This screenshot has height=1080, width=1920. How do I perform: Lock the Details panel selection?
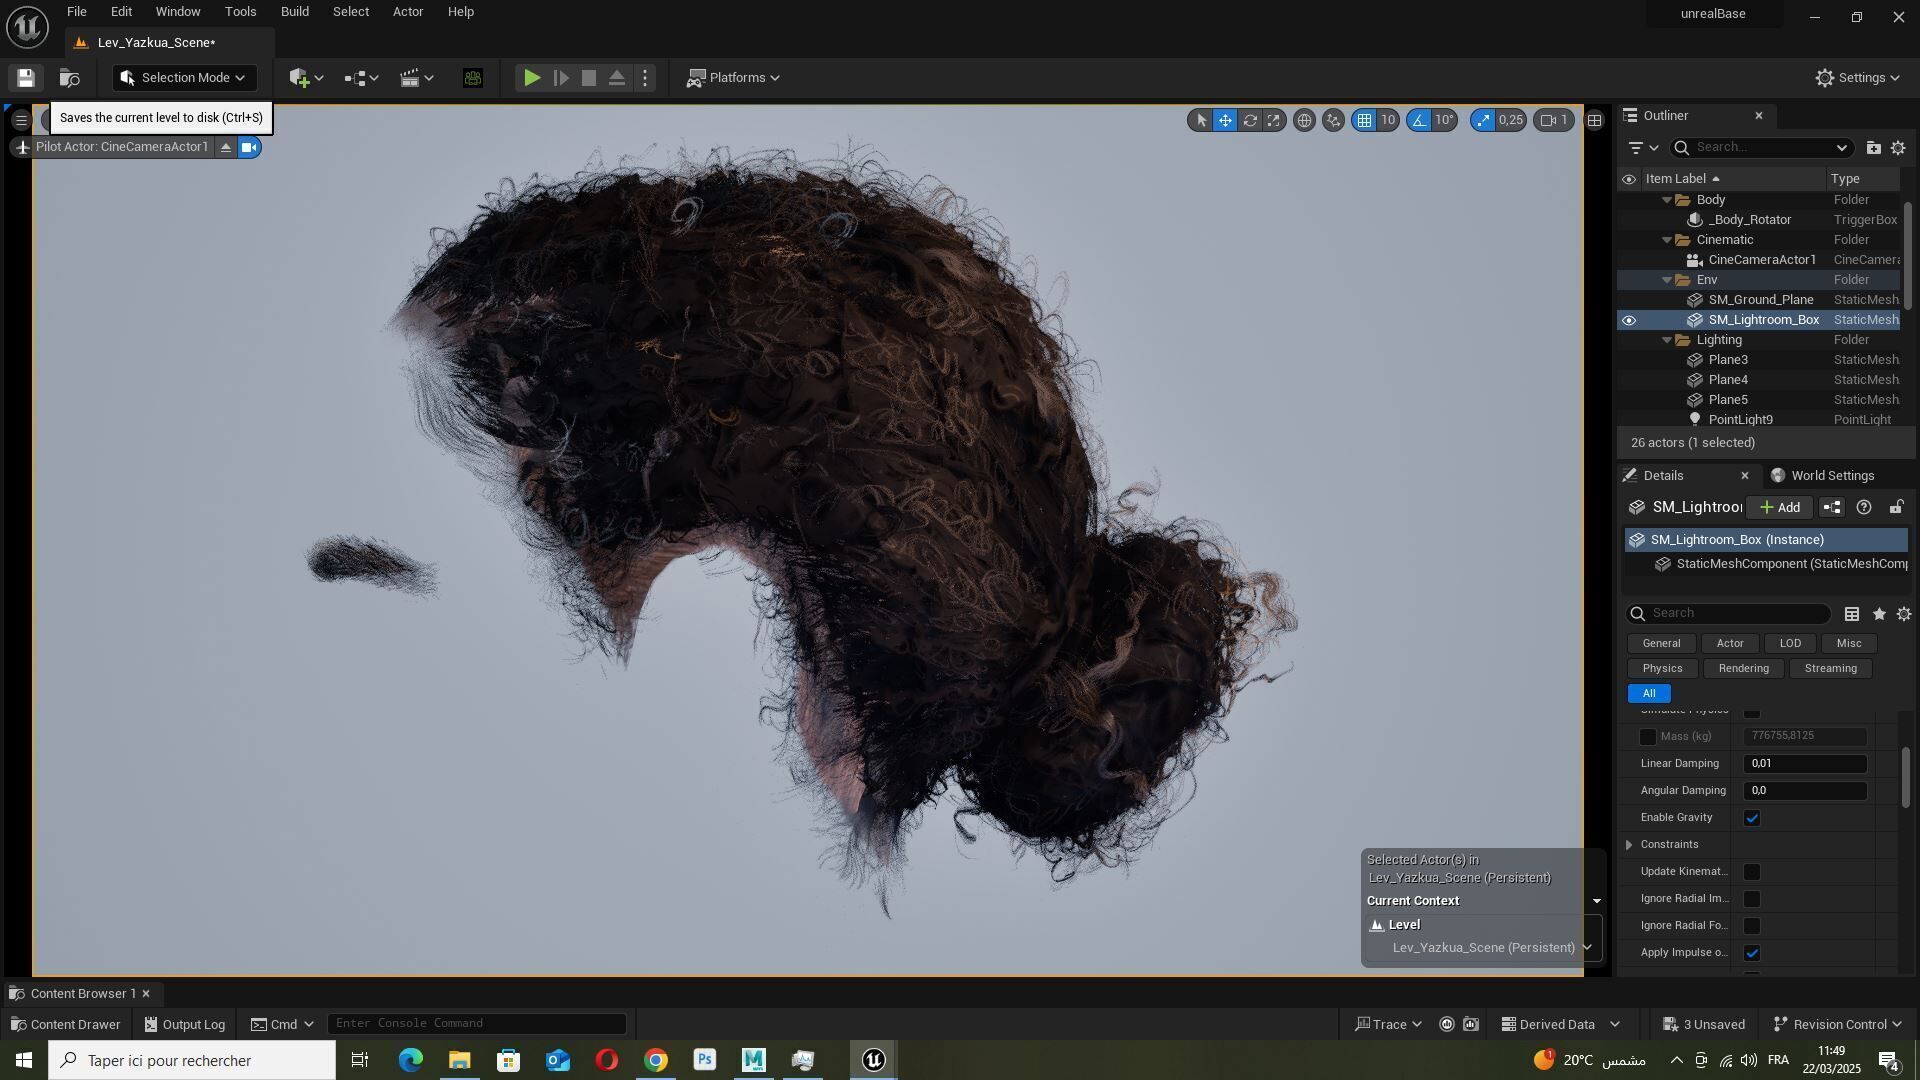(x=1895, y=508)
